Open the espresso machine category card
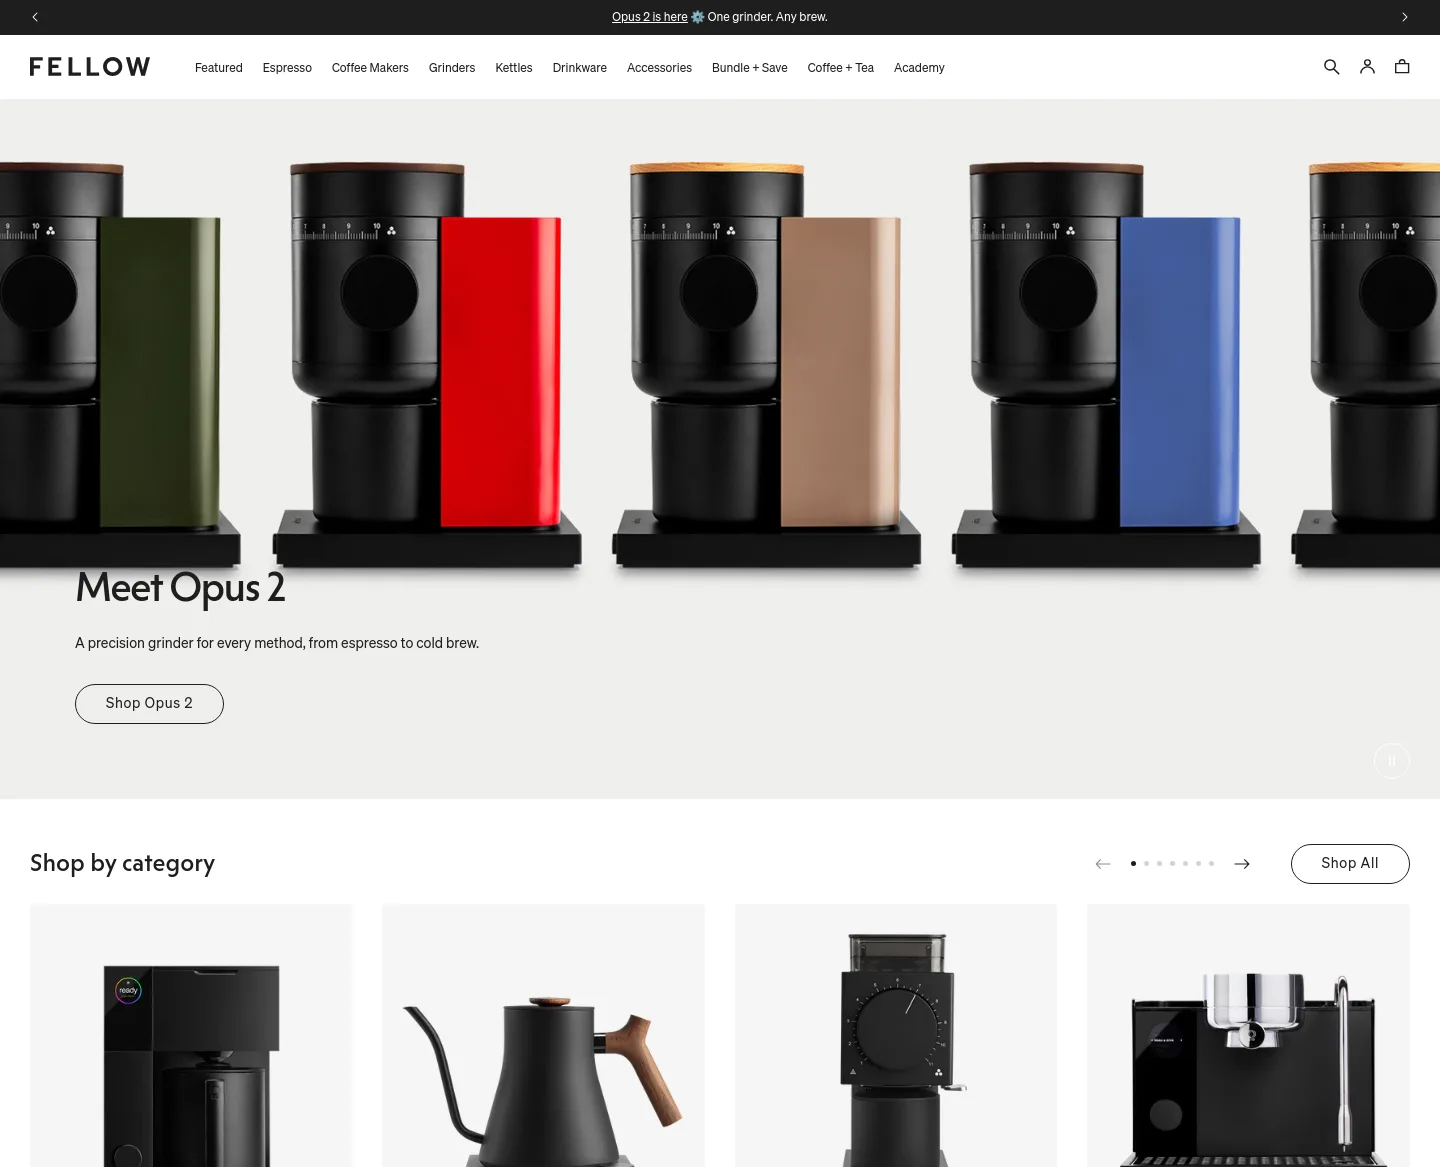This screenshot has width=1440, height=1167. [1248, 1035]
